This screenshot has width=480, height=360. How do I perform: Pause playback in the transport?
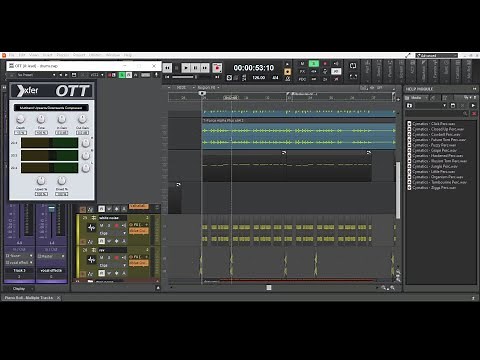coord(195,68)
